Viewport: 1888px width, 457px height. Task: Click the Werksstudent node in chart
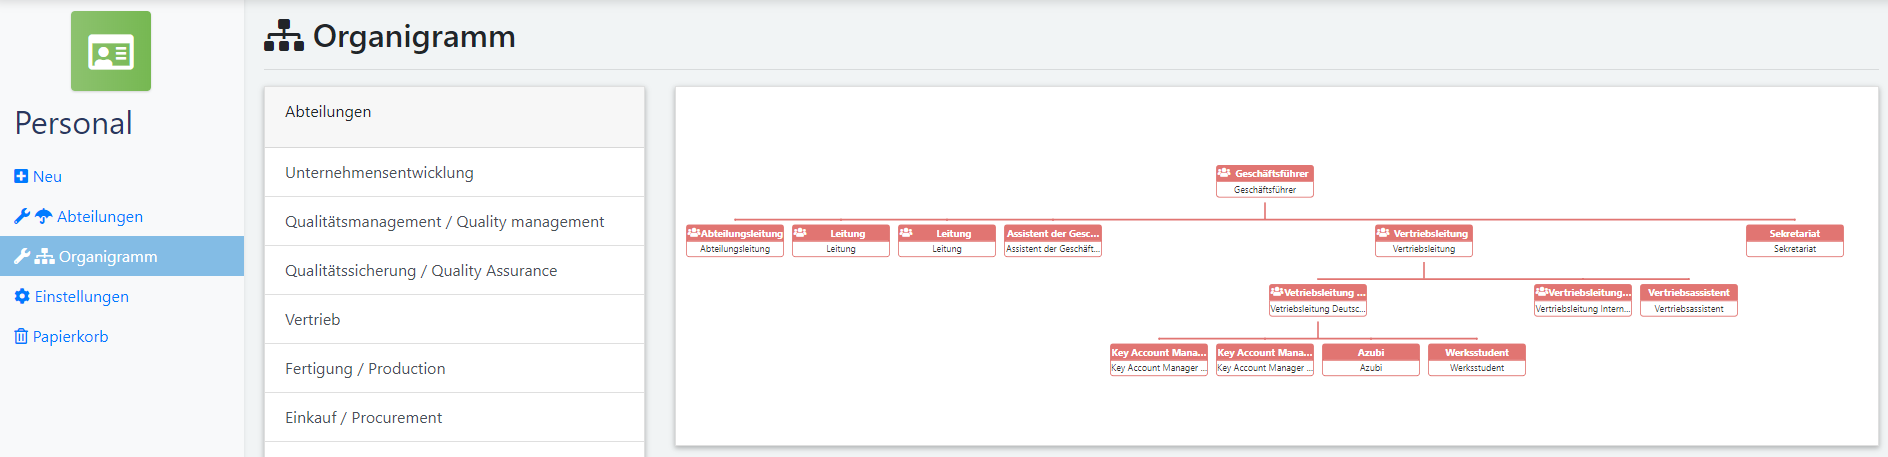coord(1476,360)
